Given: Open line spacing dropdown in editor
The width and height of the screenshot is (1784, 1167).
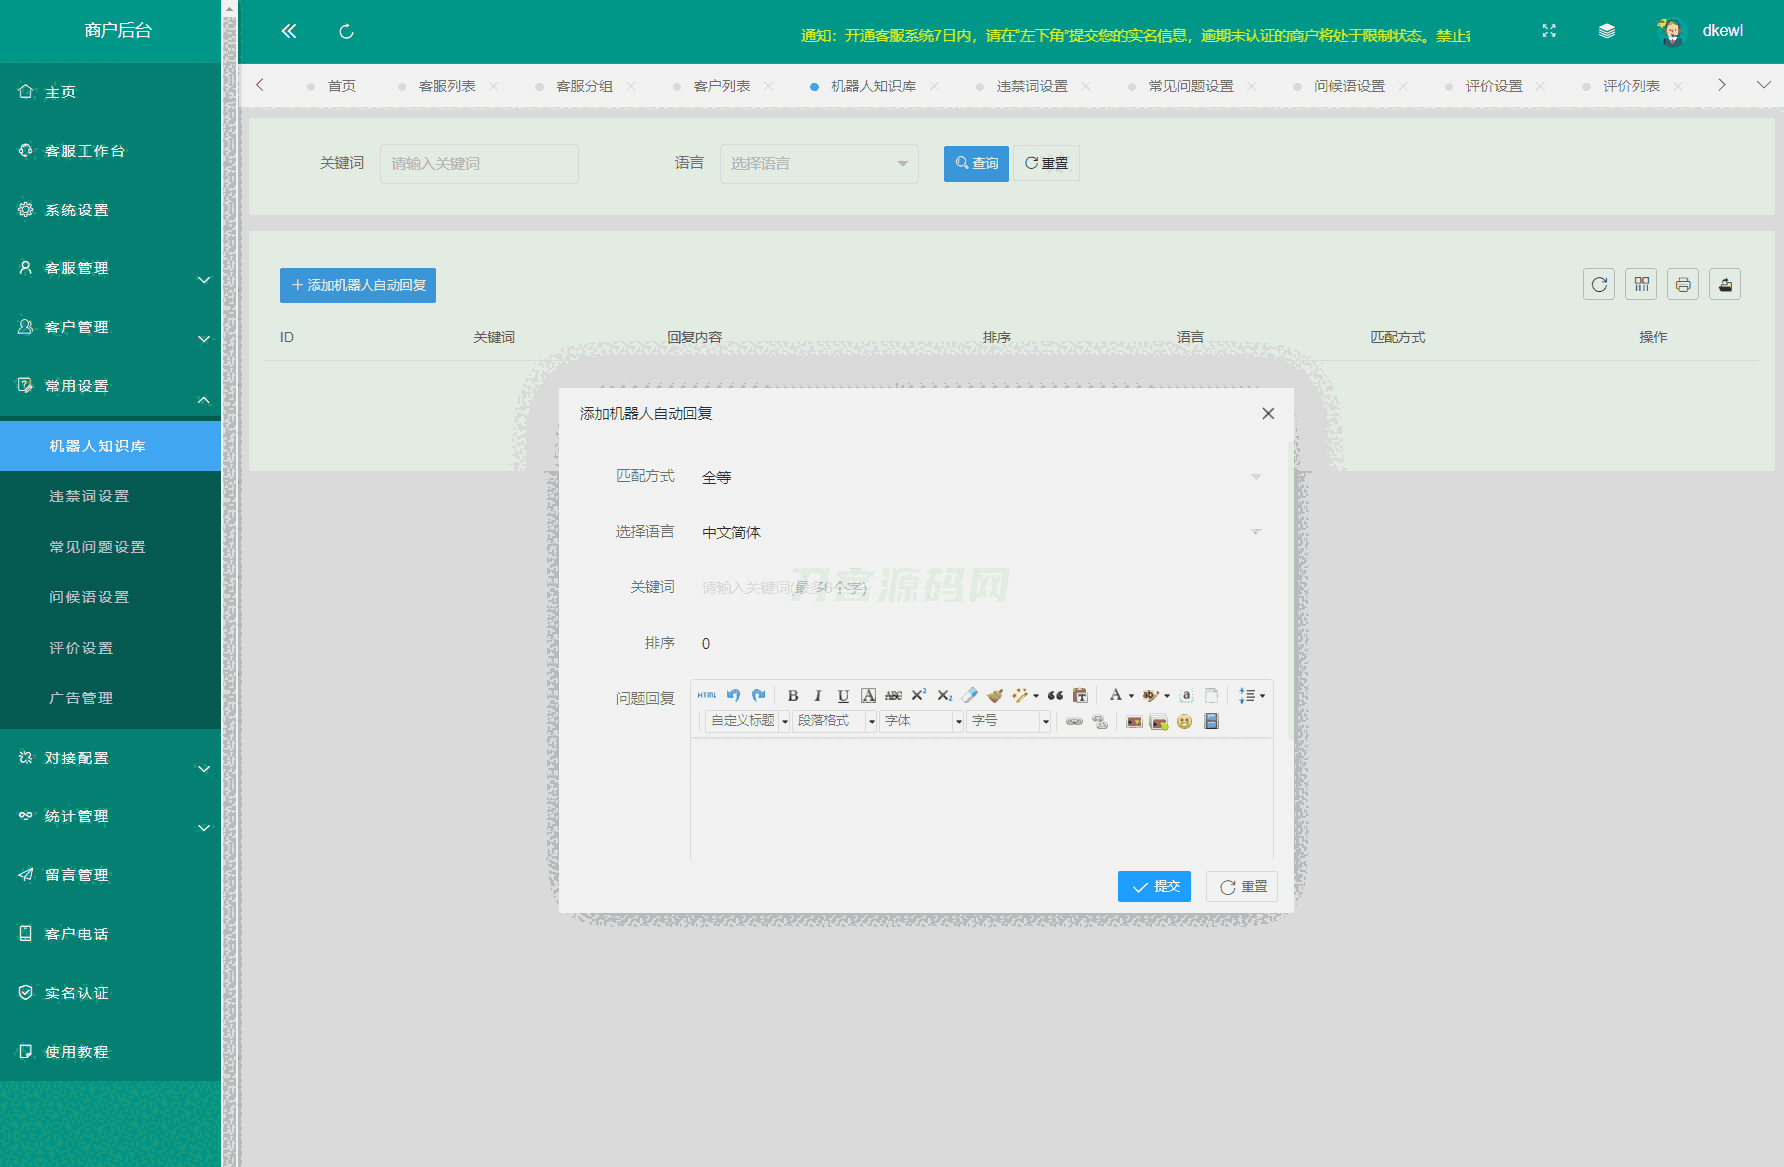Looking at the screenshot, I should 1252,695.
